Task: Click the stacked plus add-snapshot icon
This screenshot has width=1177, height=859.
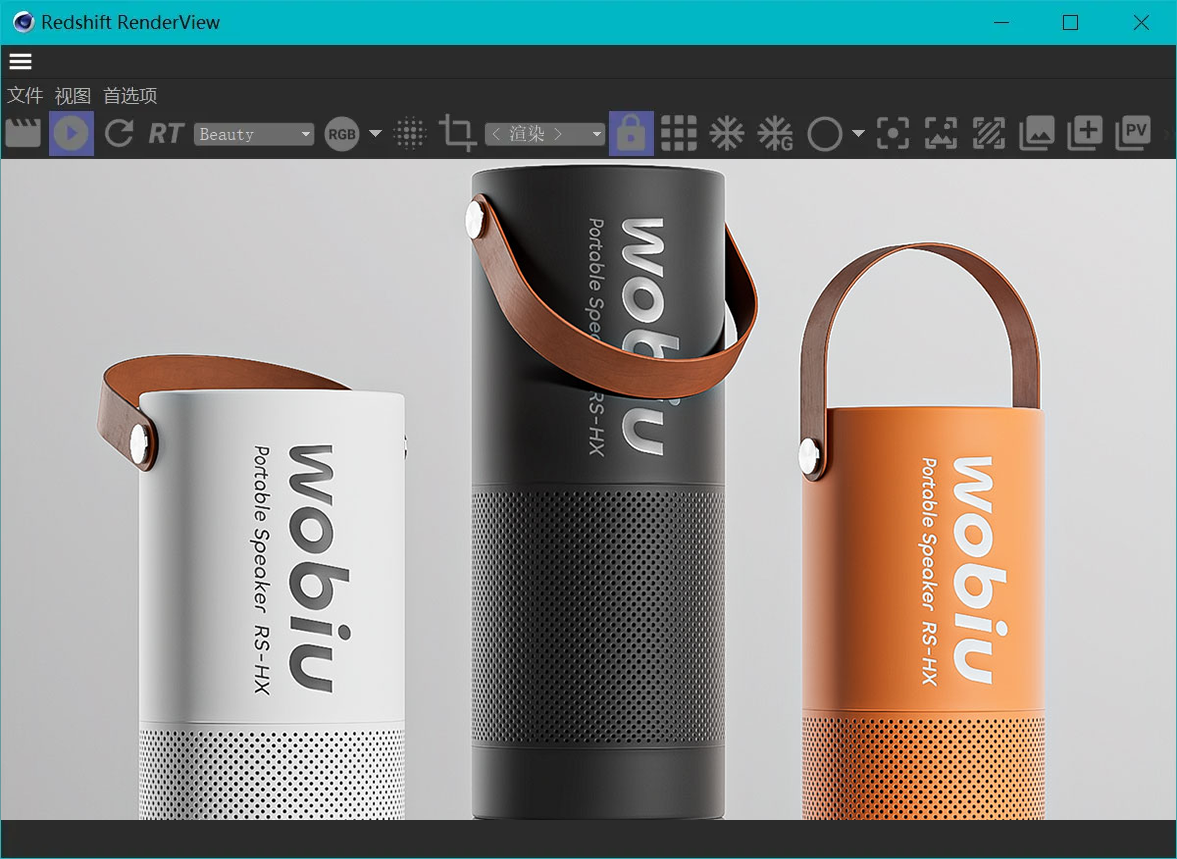Action: pyautogui.click(x=1085, y=134)
